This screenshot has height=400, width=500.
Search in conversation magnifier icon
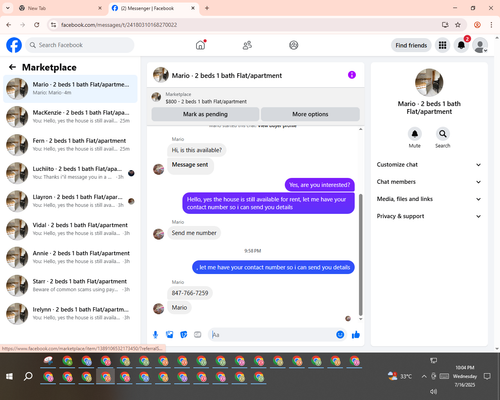click(x=443, y=134)
